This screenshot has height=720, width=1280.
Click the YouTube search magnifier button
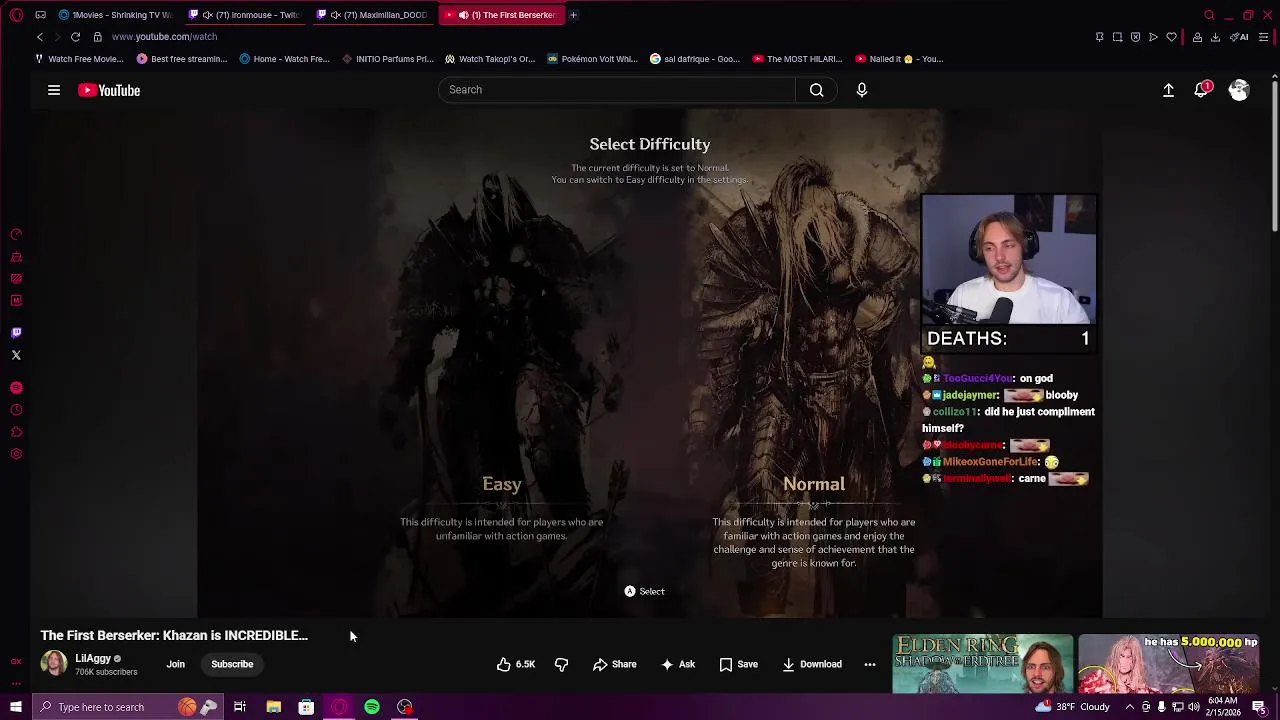tap(817, 90)
